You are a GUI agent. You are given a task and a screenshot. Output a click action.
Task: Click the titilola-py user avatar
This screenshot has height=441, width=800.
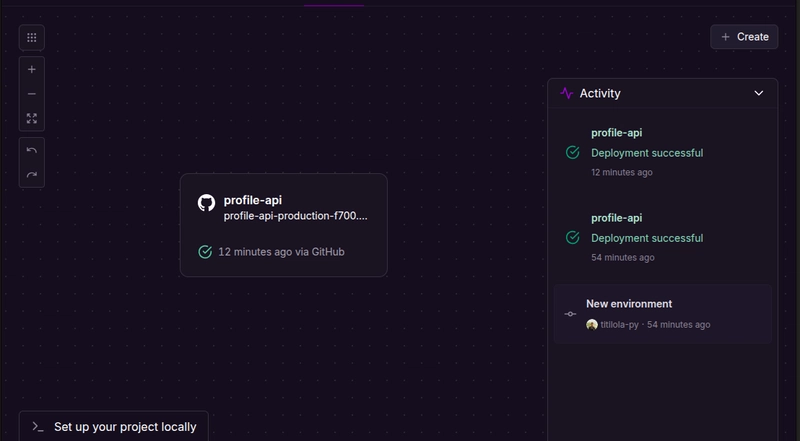point(592,325)
